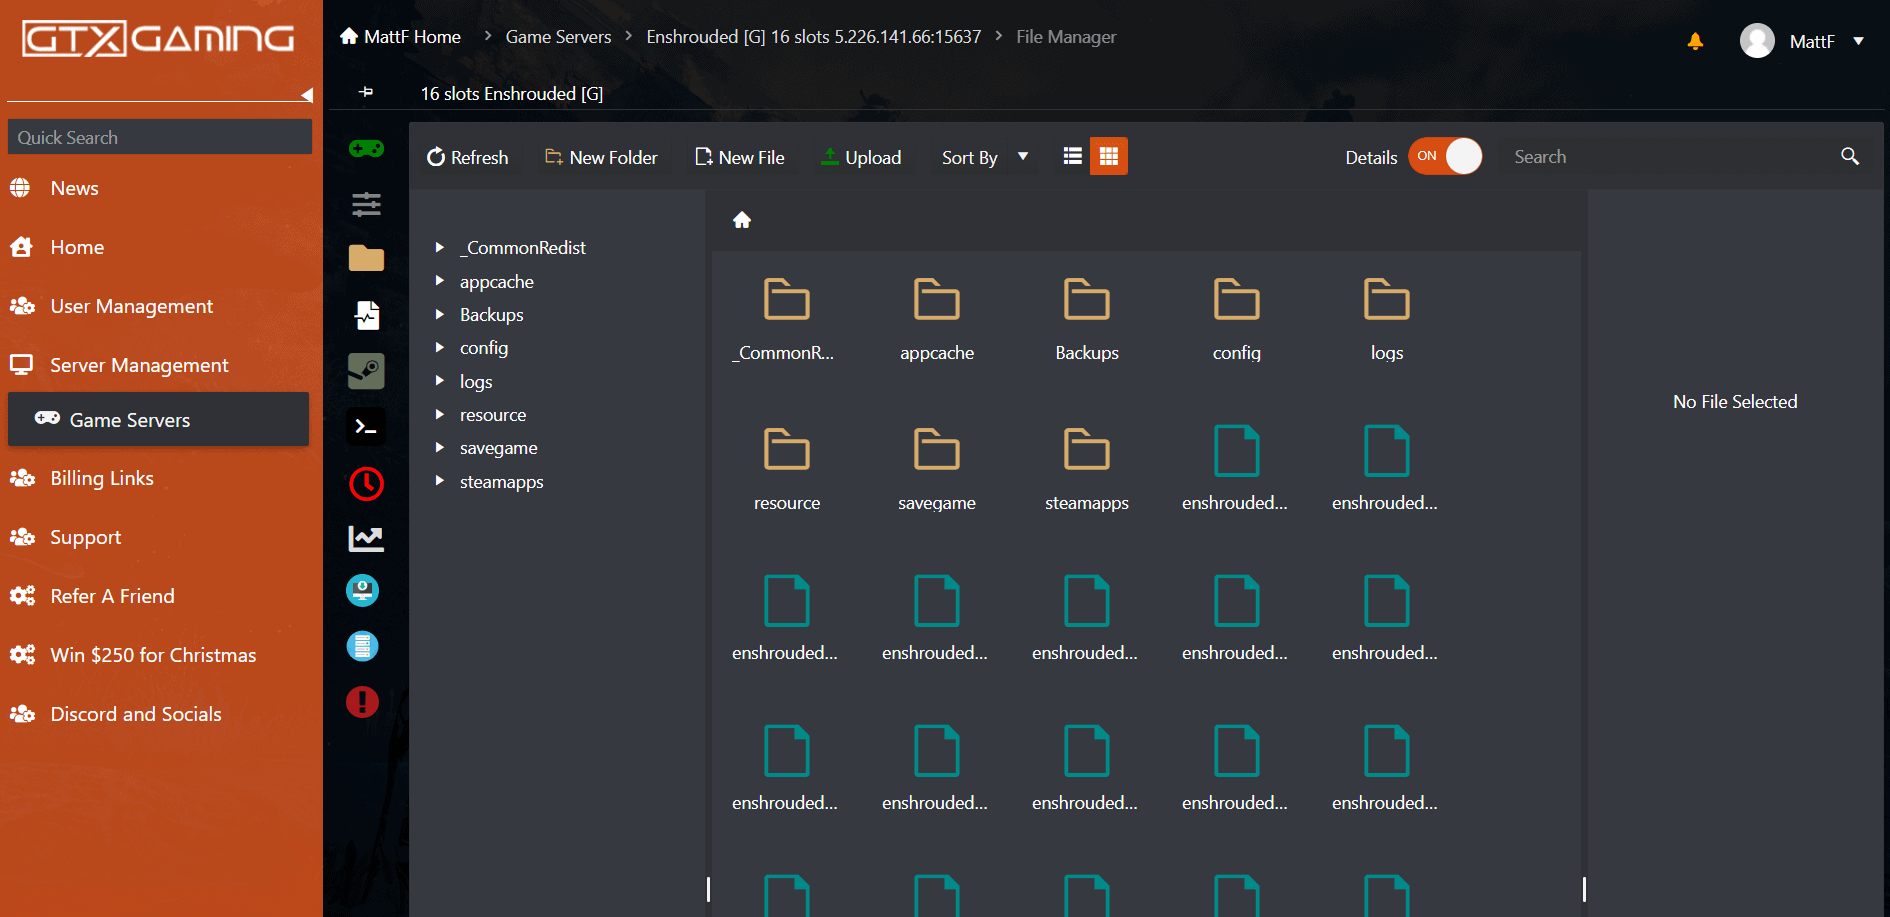View the usage graph chart icon
The width and height of the screenshot is (1890, 917).
(x=366, y=539)
